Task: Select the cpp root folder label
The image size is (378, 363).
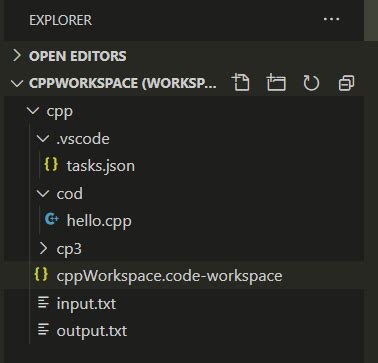Action: (x=60, y=111)
